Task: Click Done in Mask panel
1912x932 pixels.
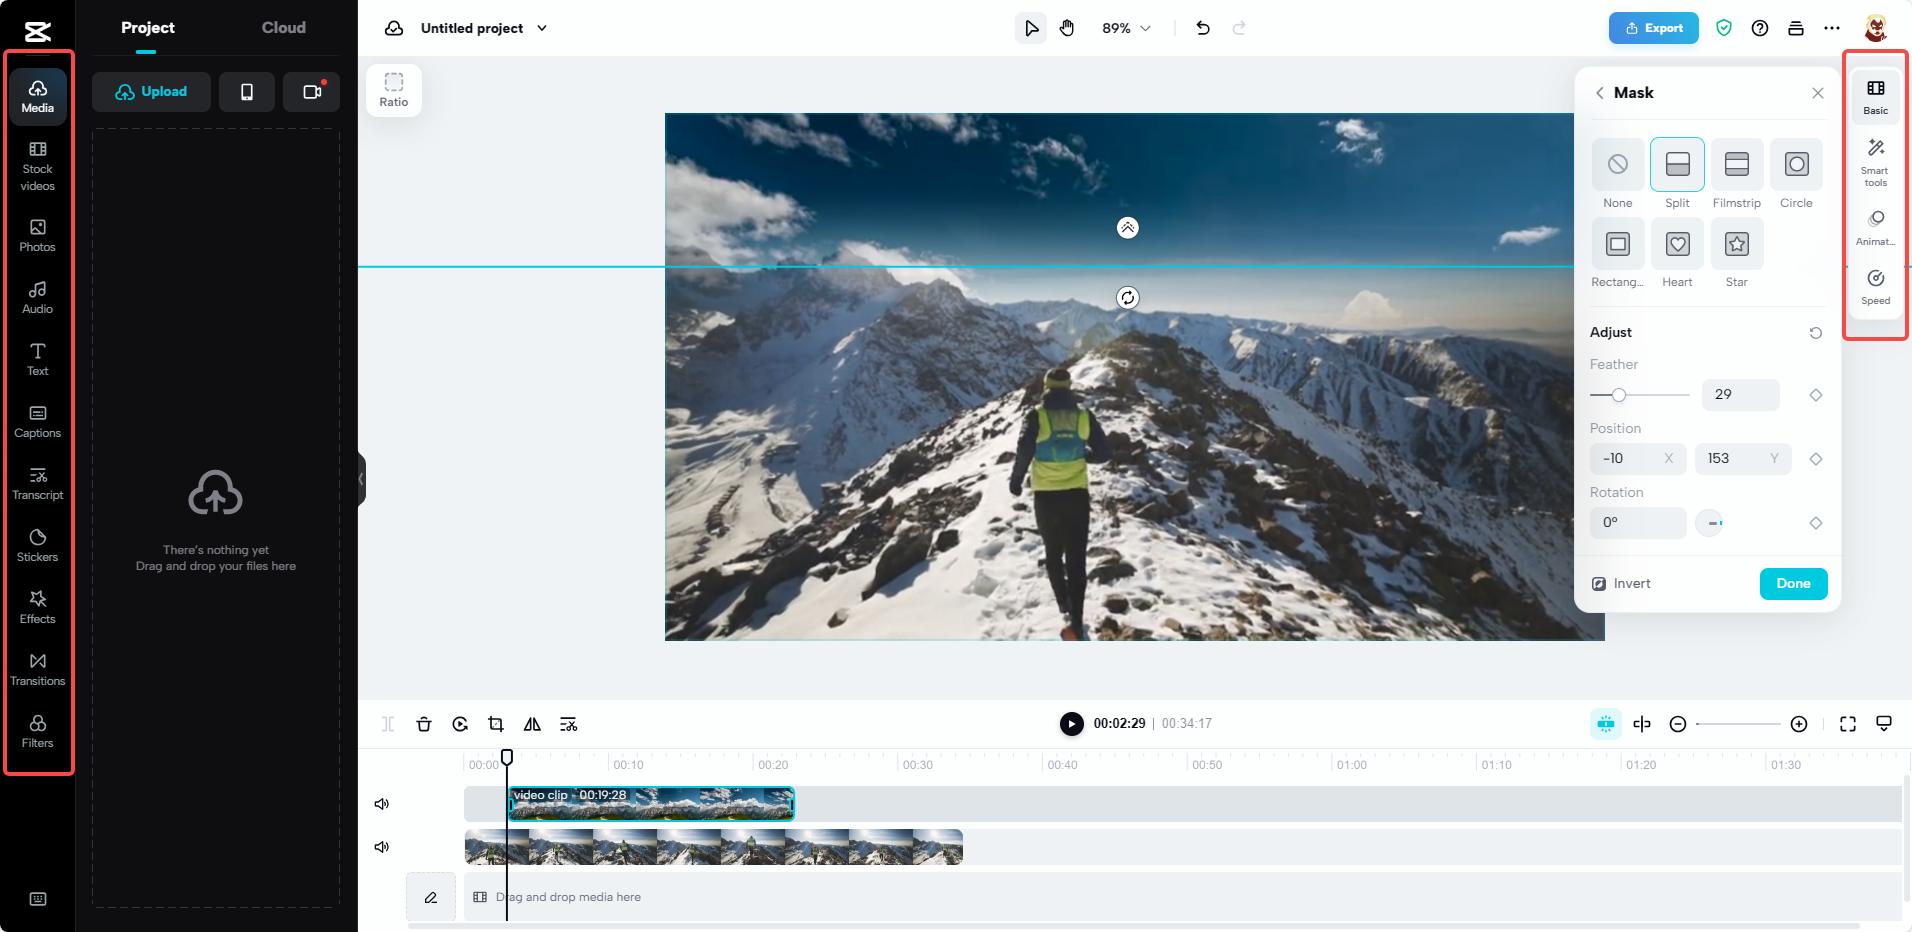Action: (x=1794, y=584)
